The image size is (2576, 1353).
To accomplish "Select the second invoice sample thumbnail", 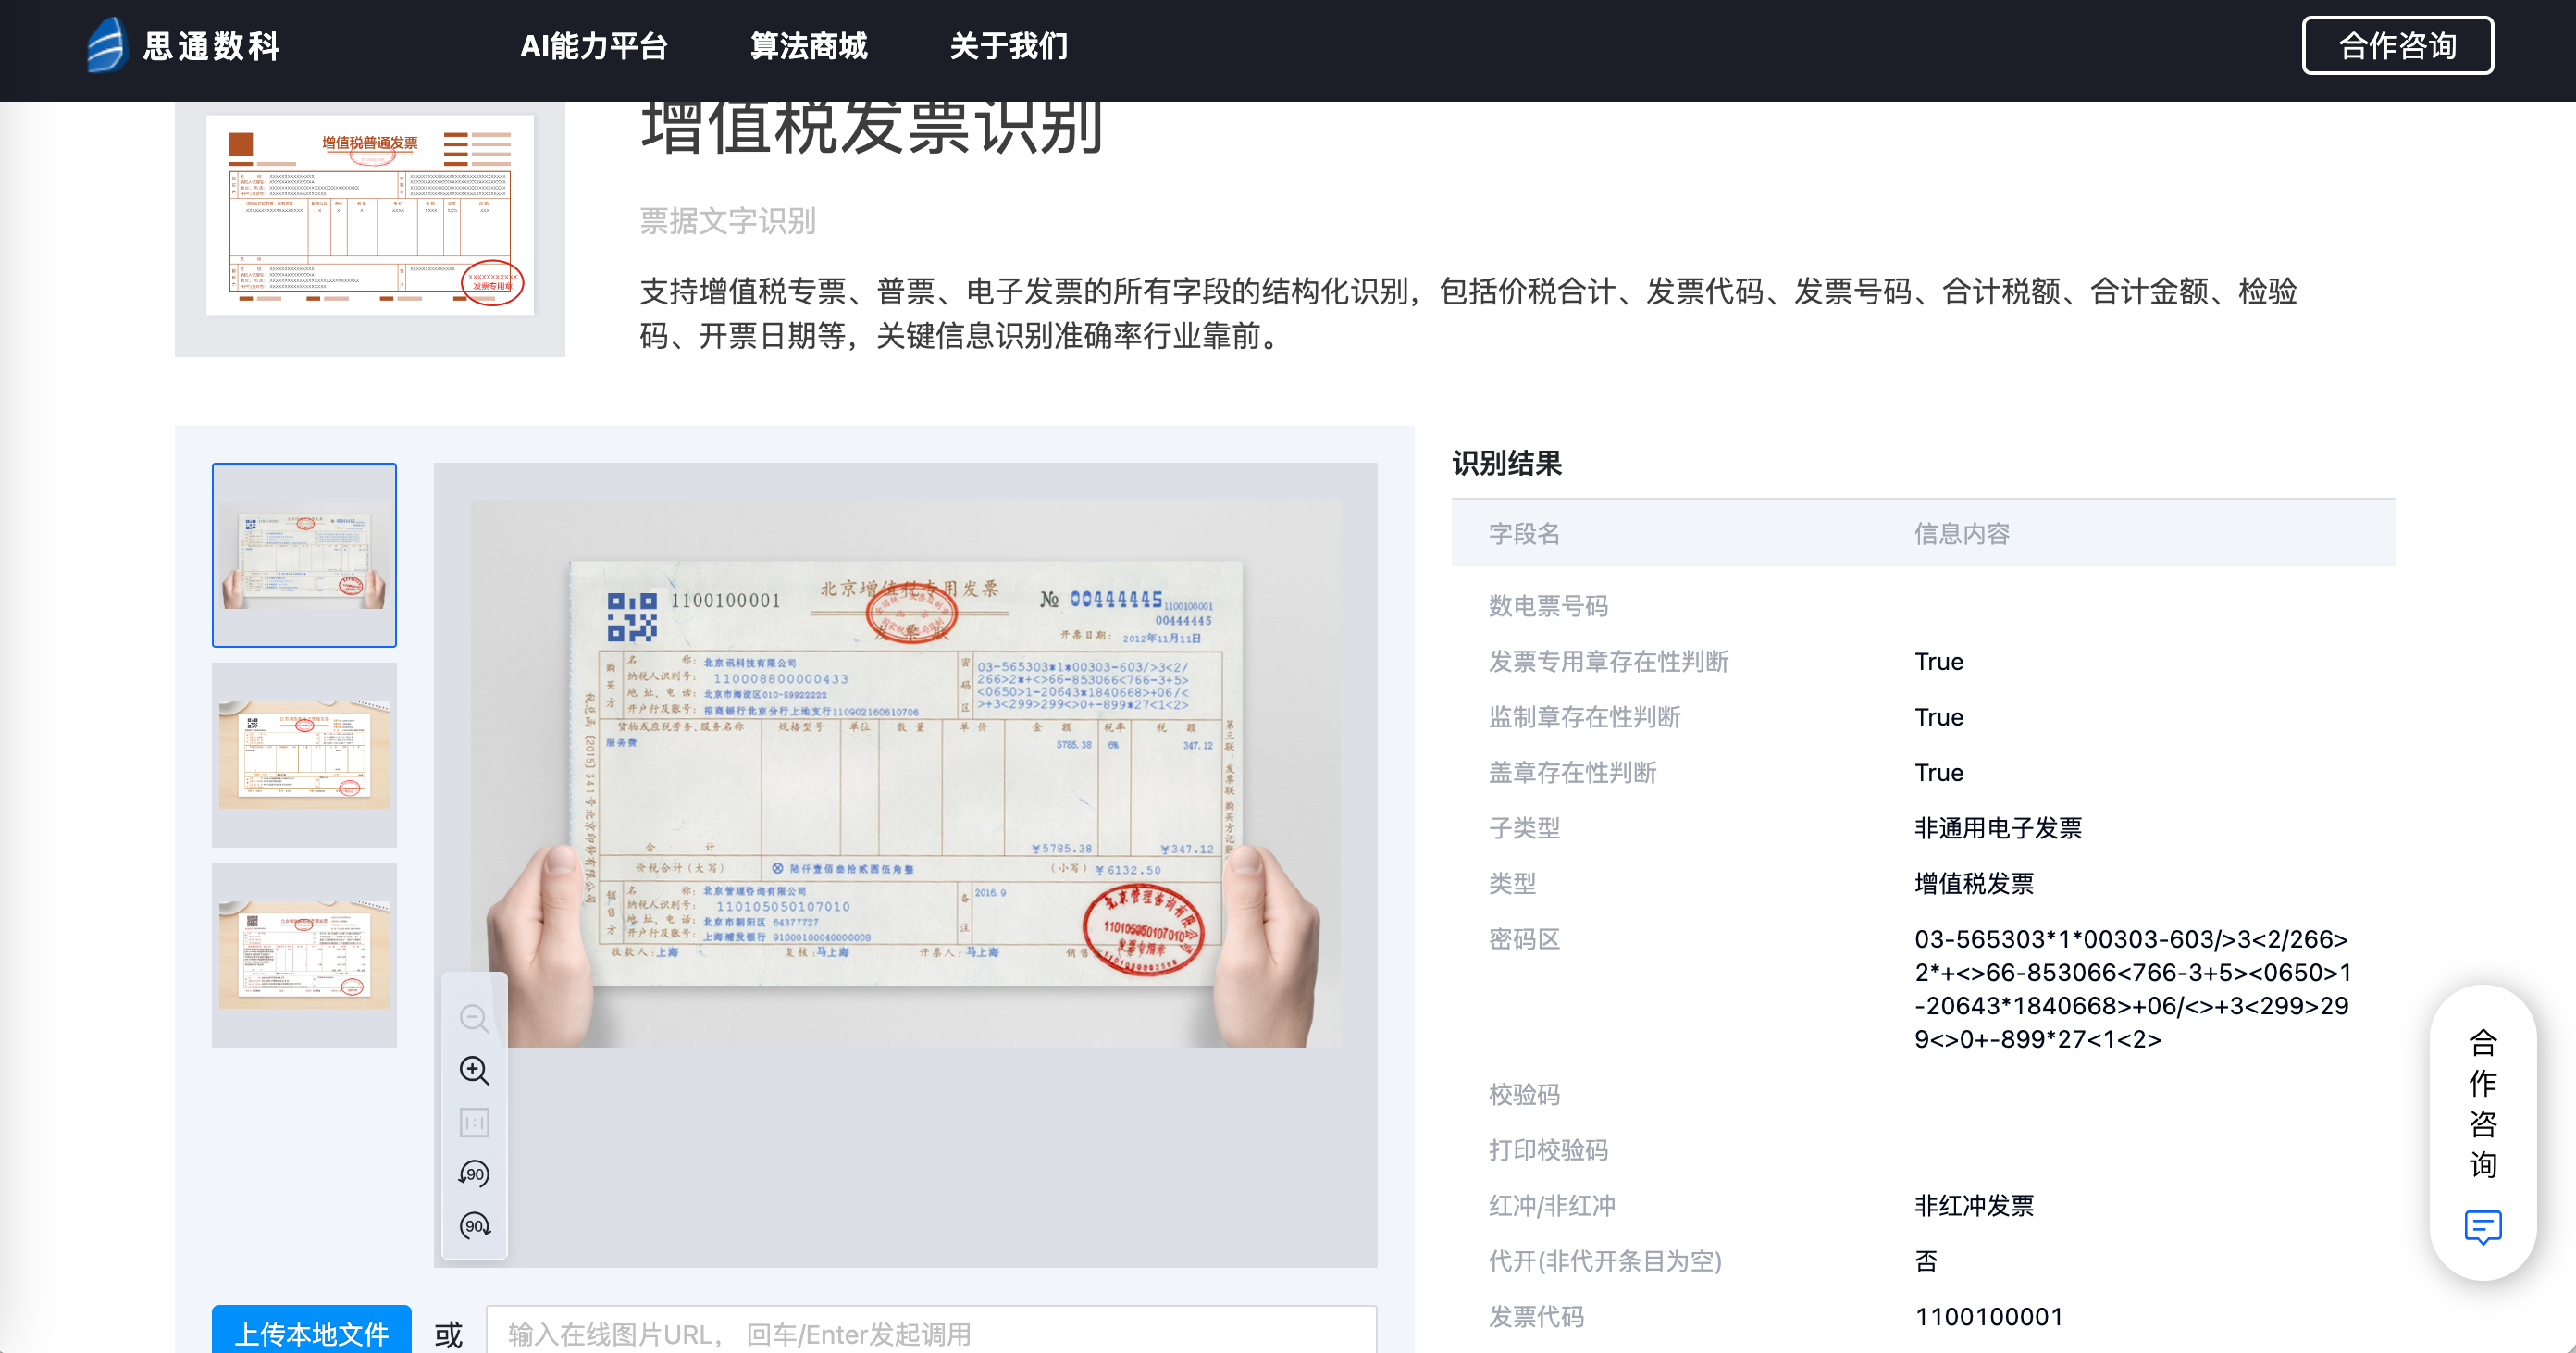I will pyautogui.click(x=304, y=755).
